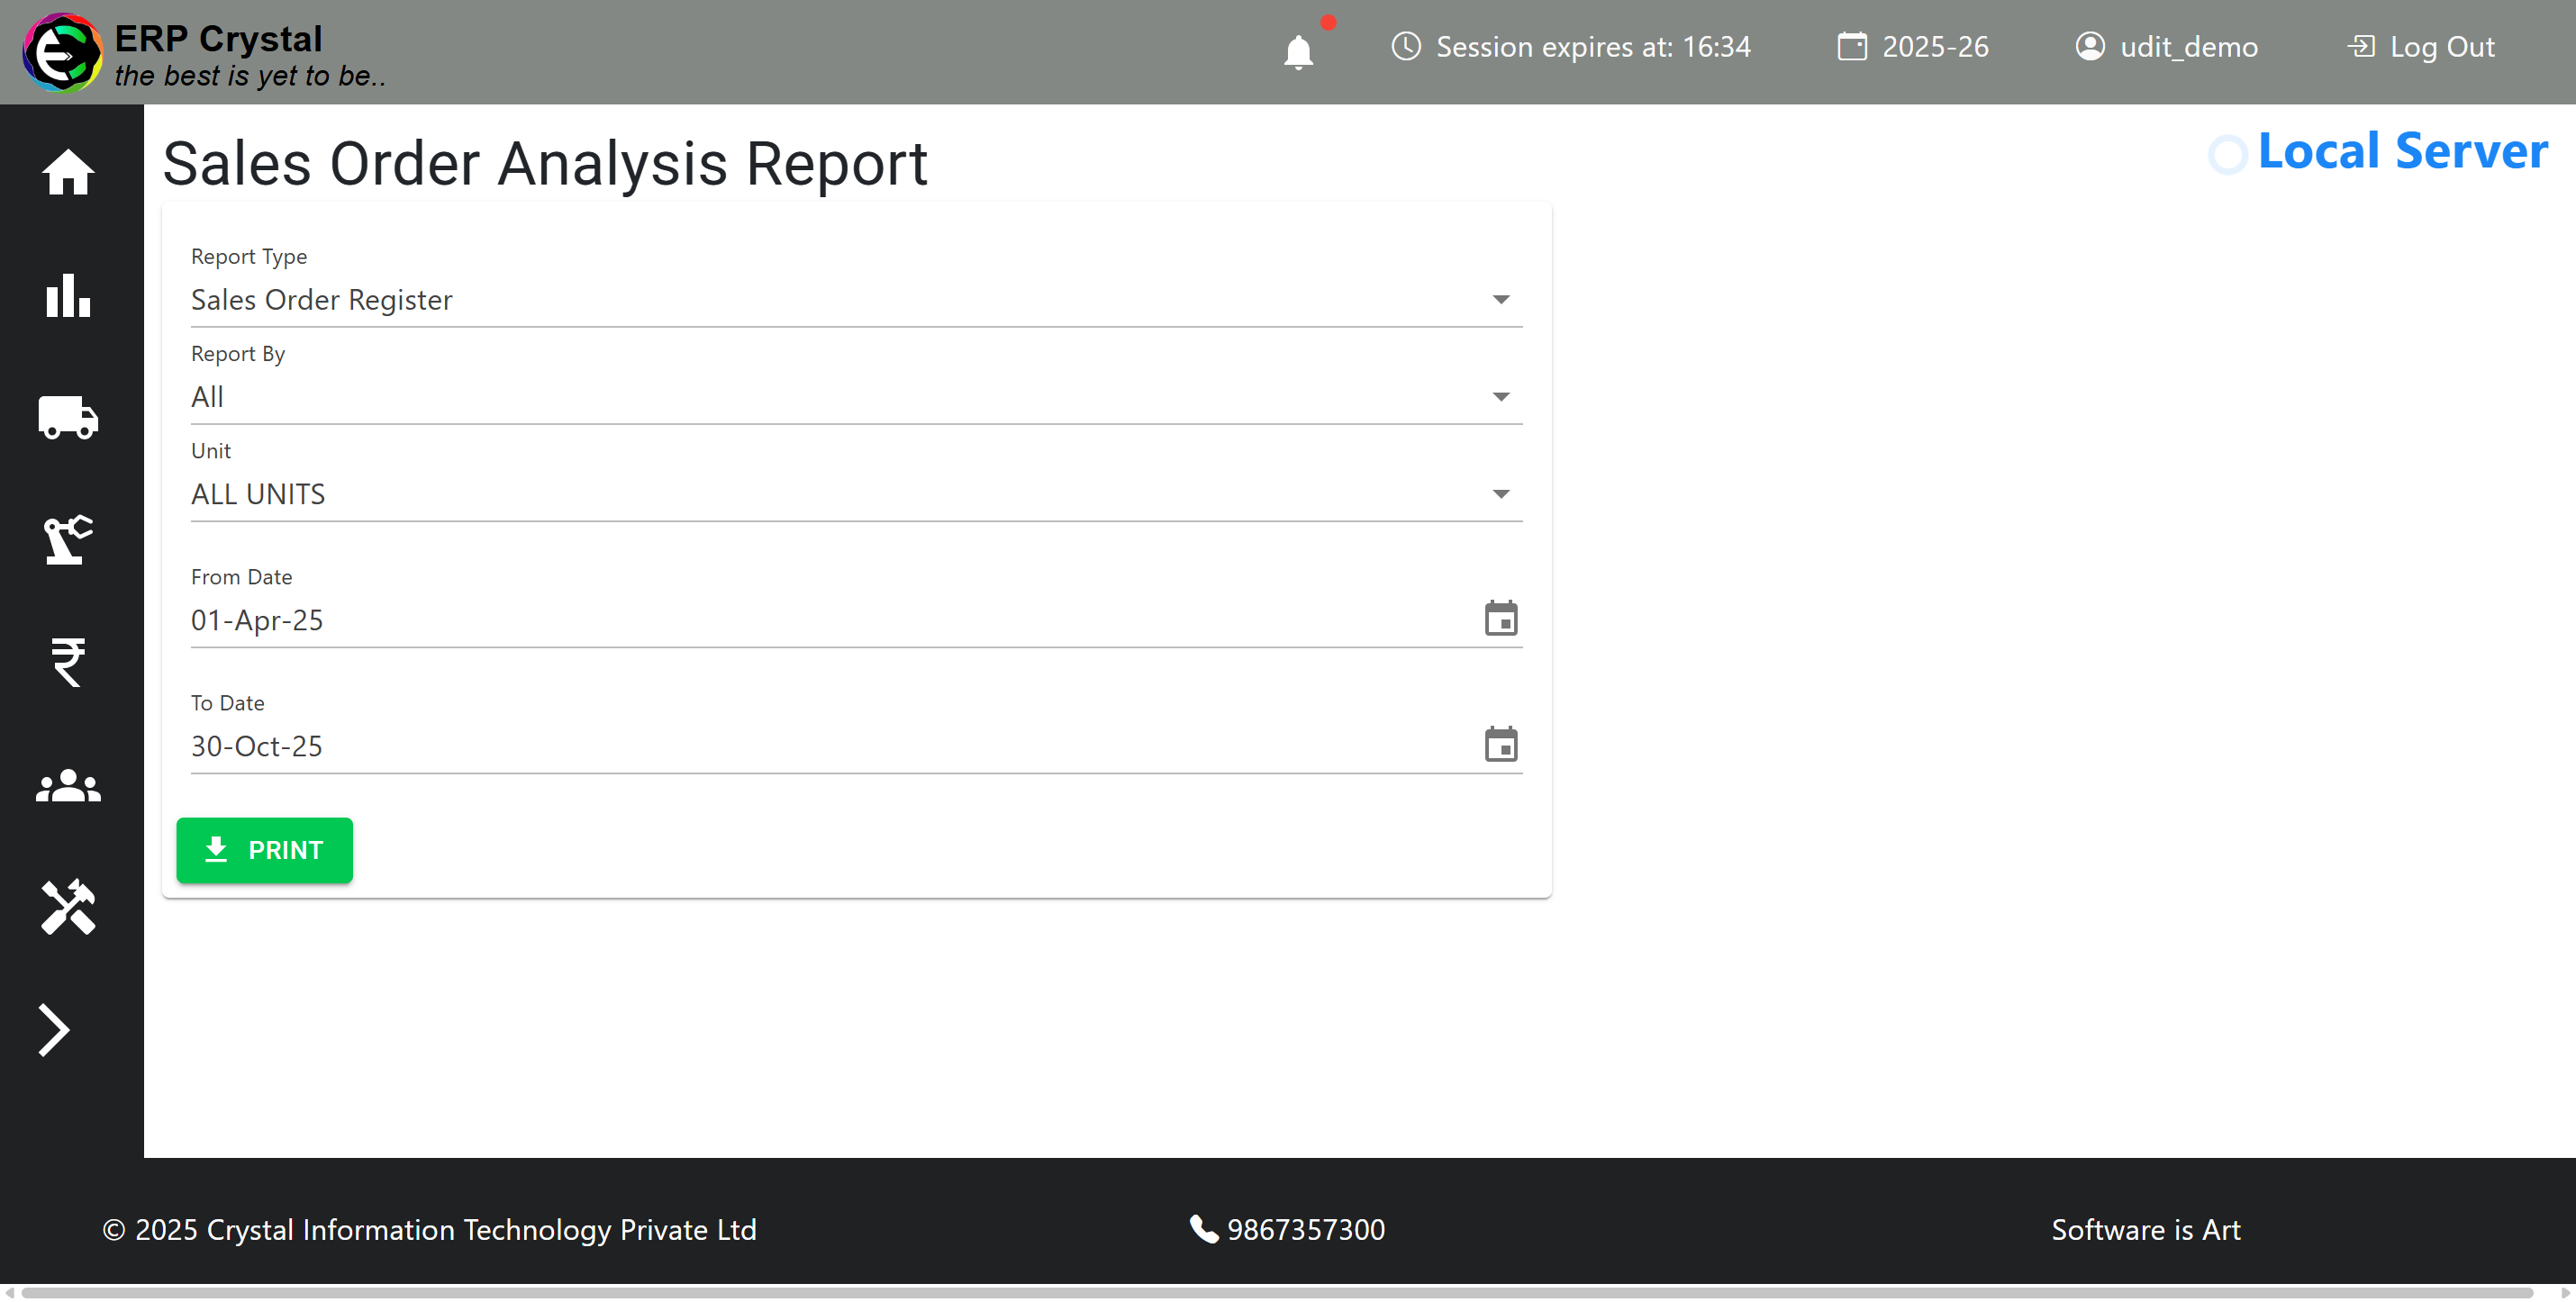Open the From Date calendar picker
This screenshot has width=2576, height=1302.
(x=1500, y=619)
